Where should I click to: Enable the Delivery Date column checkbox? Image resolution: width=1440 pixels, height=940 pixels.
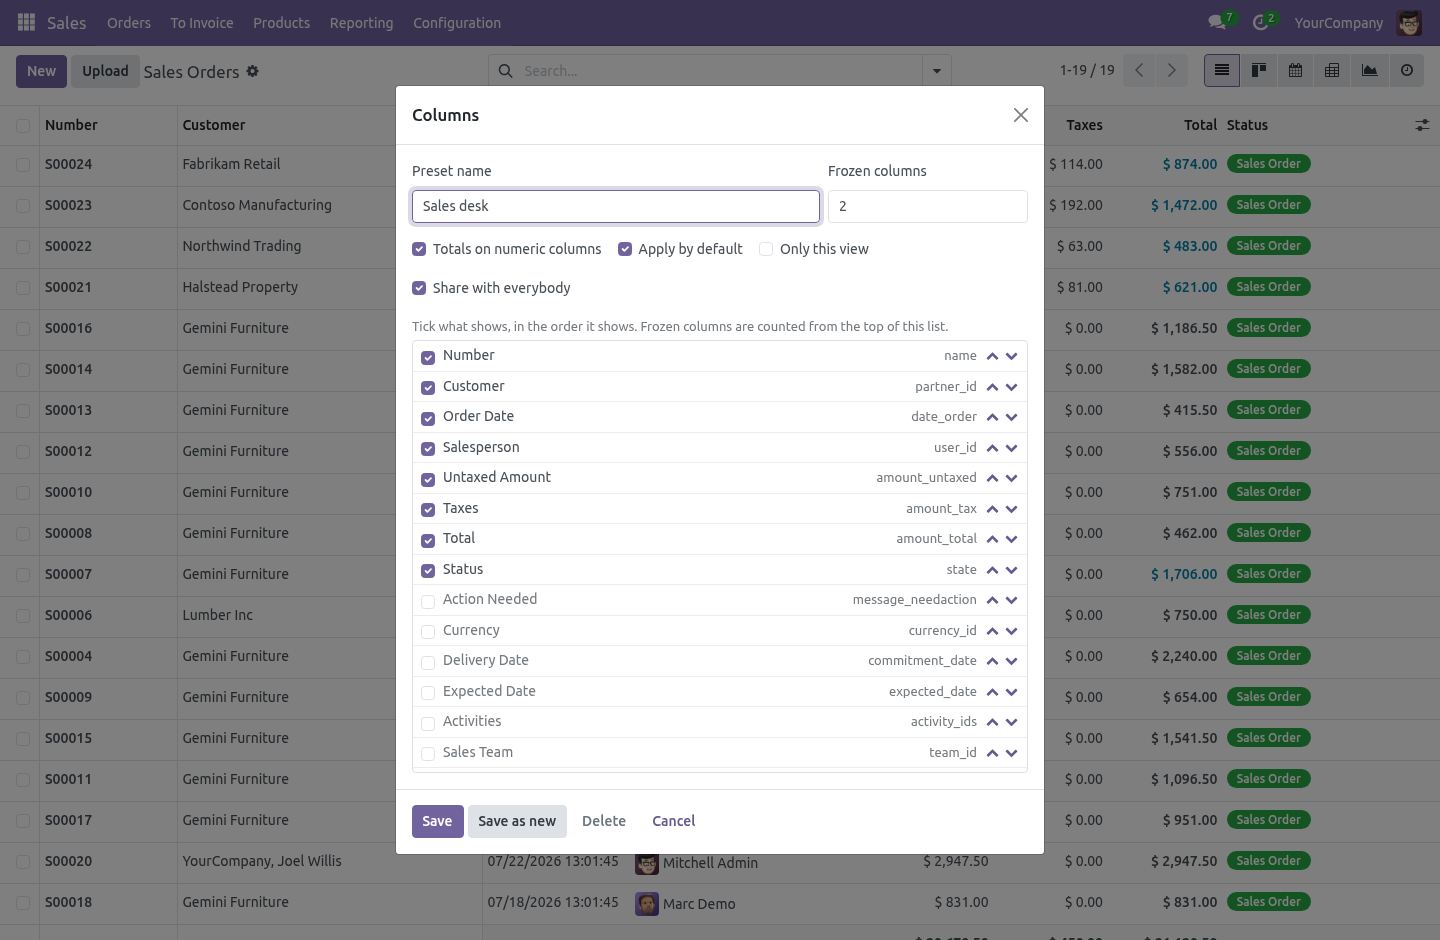[428, 662]
